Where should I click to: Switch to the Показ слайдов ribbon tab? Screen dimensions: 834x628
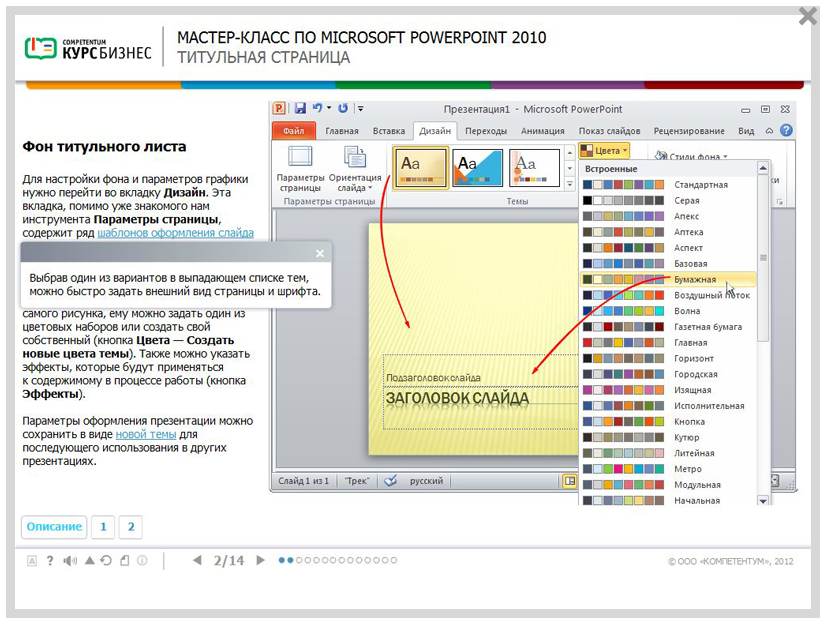click(x=610, y=131)
